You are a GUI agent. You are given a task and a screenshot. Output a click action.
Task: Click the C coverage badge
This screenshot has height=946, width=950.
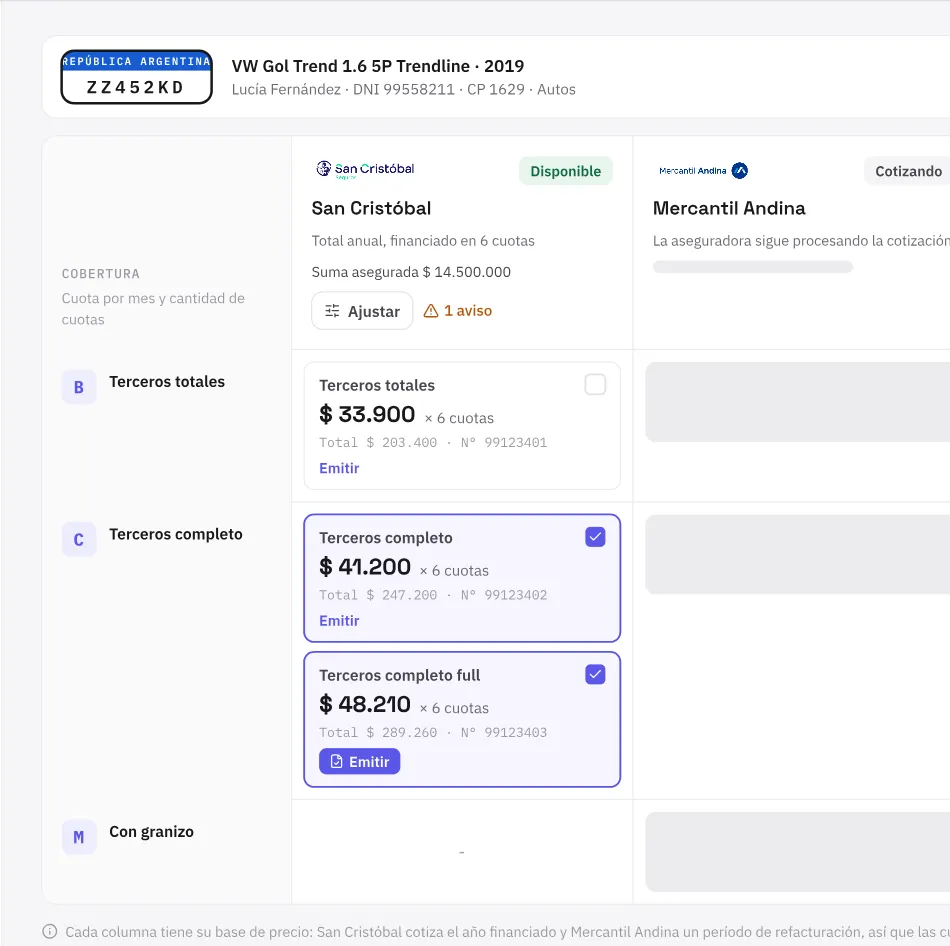(79, 539)
